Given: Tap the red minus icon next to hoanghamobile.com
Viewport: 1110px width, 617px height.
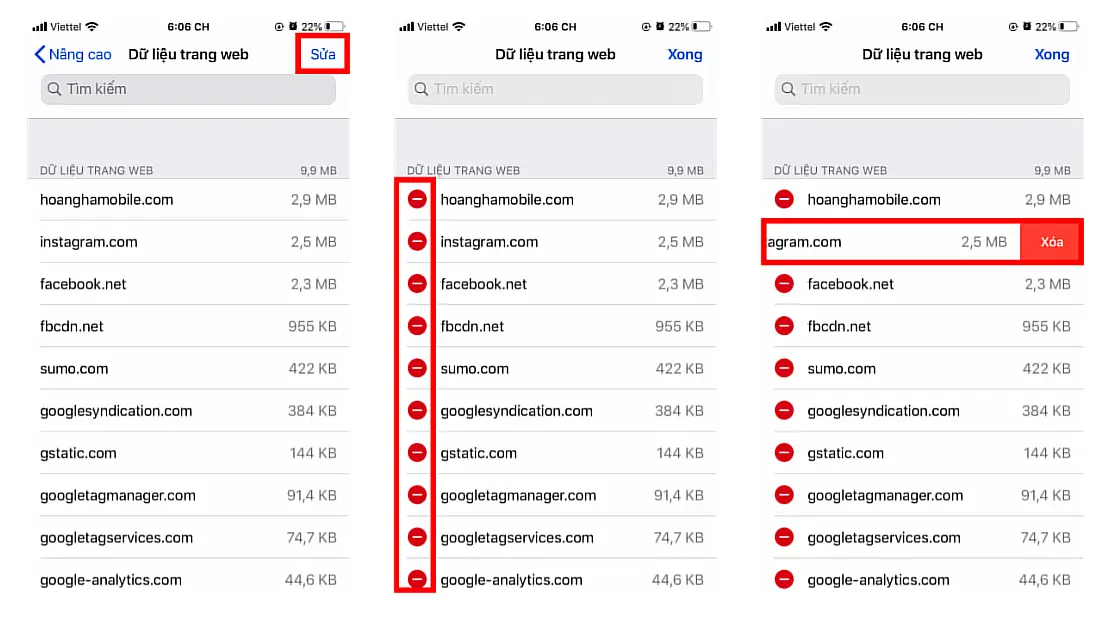Looking at the screenshot, I should pyautogui.click(x=417, y=199).
